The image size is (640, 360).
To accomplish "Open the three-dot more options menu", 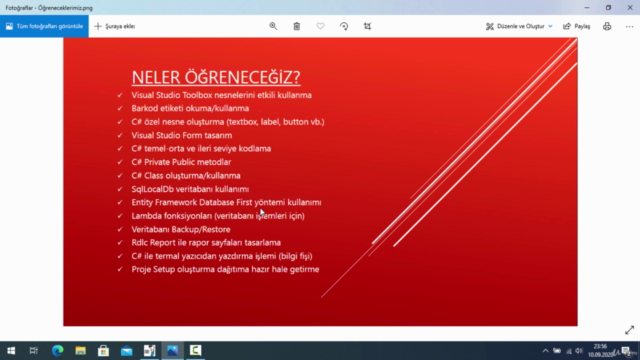I will click(629, 26).
